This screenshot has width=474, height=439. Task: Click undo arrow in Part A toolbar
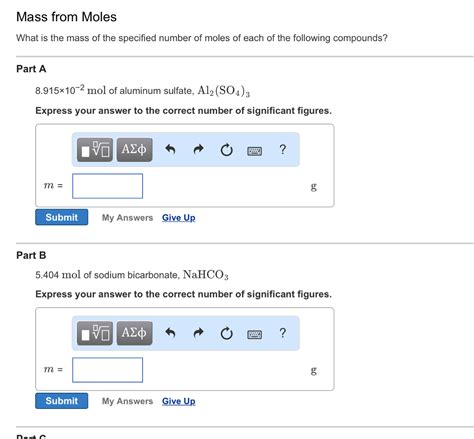pos(170,149)
